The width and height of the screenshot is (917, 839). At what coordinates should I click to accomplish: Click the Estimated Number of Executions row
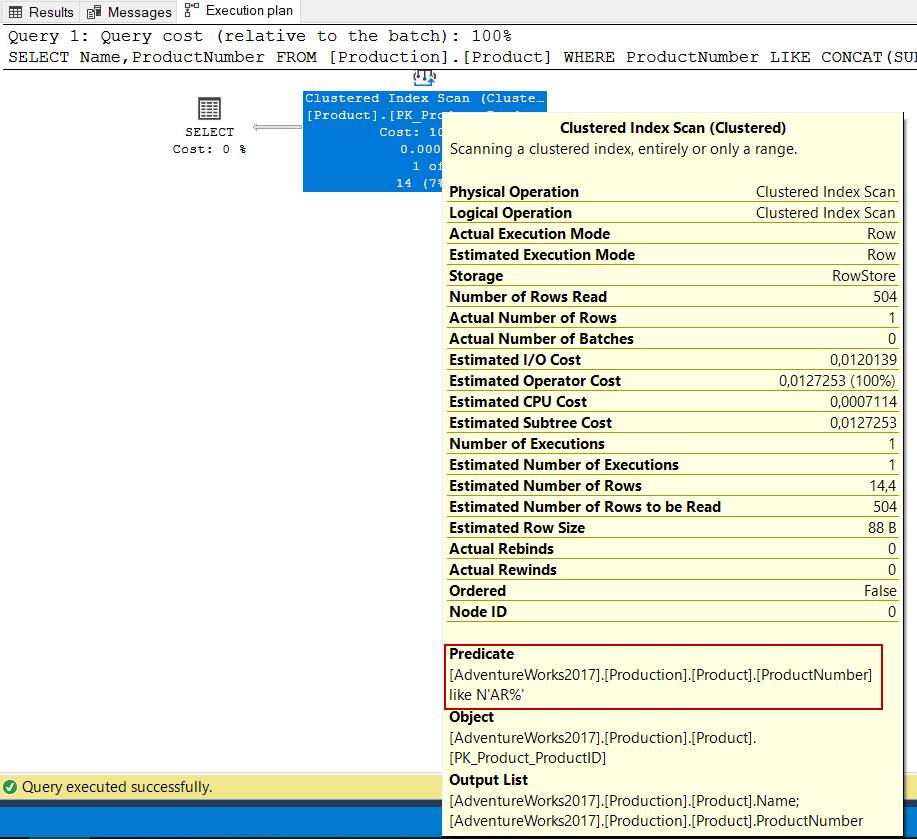pyautogui.click(x=673, y=465)
